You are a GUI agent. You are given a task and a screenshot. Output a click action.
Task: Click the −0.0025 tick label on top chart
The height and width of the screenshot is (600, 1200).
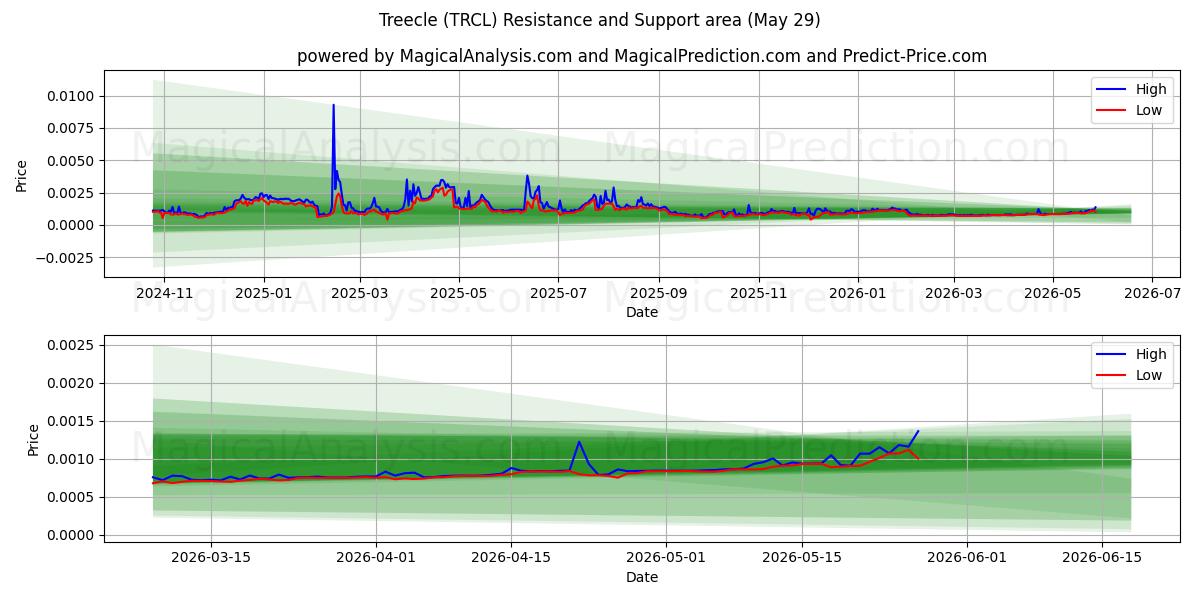[x=65, y=257]
